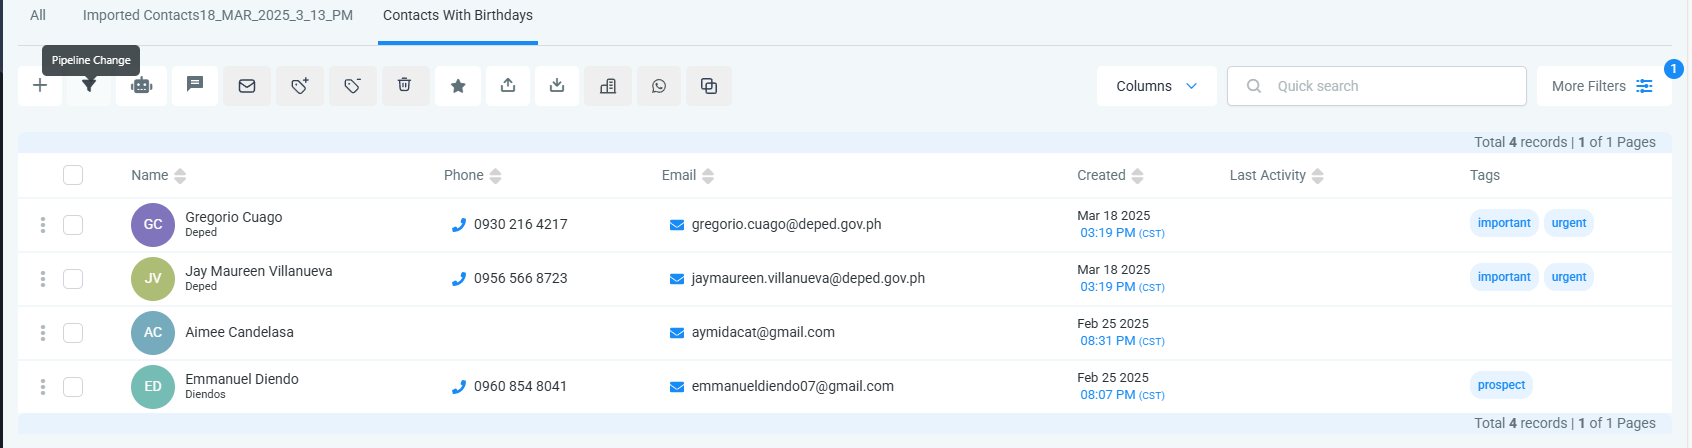
Task: Click the WhatsApp icon in toolbar
Action: [x=659, y=86]
